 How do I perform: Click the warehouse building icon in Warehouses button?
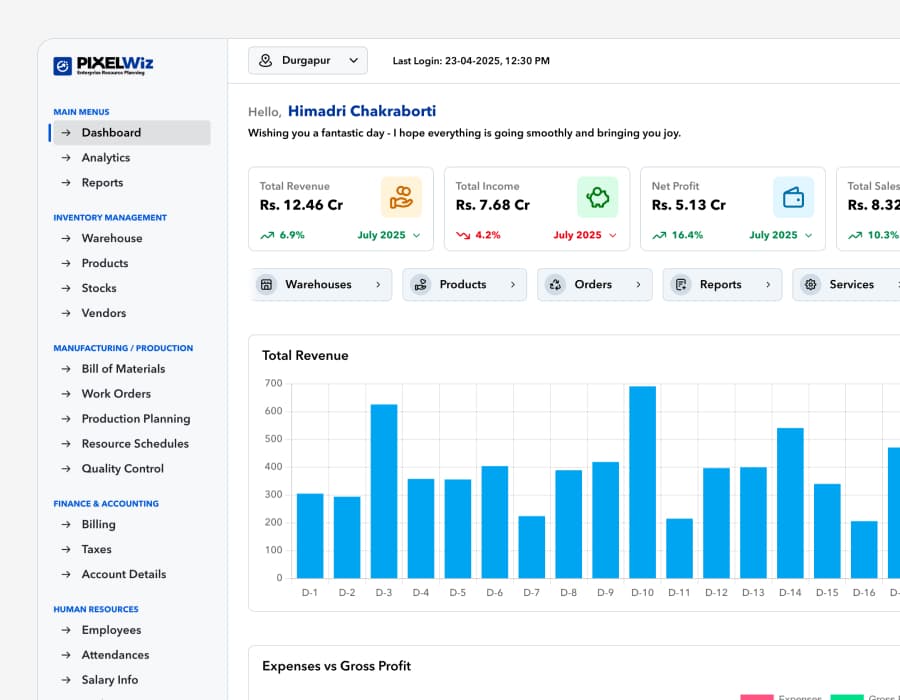click(266, 285)
